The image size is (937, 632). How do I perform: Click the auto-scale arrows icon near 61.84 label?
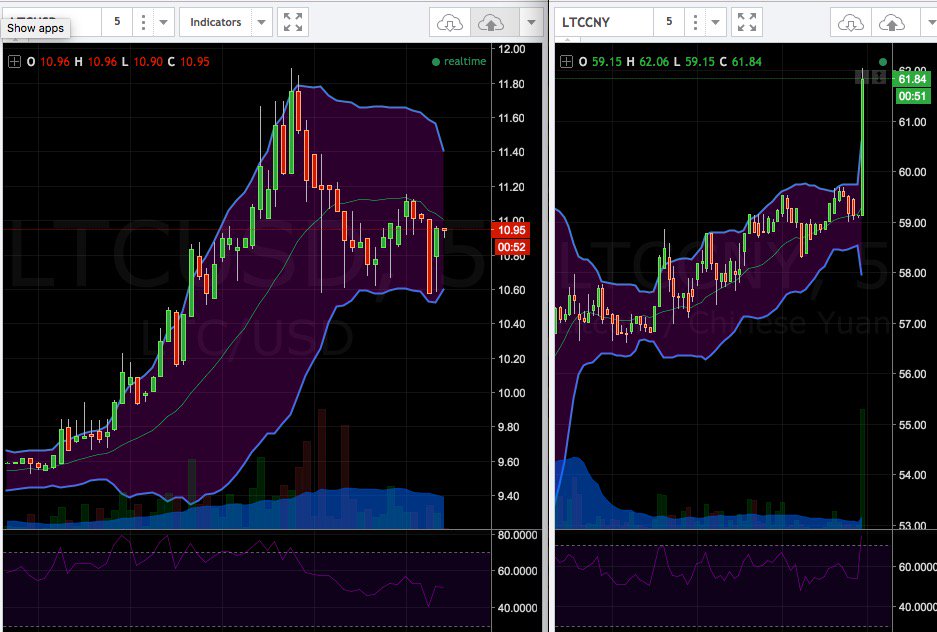878,76
